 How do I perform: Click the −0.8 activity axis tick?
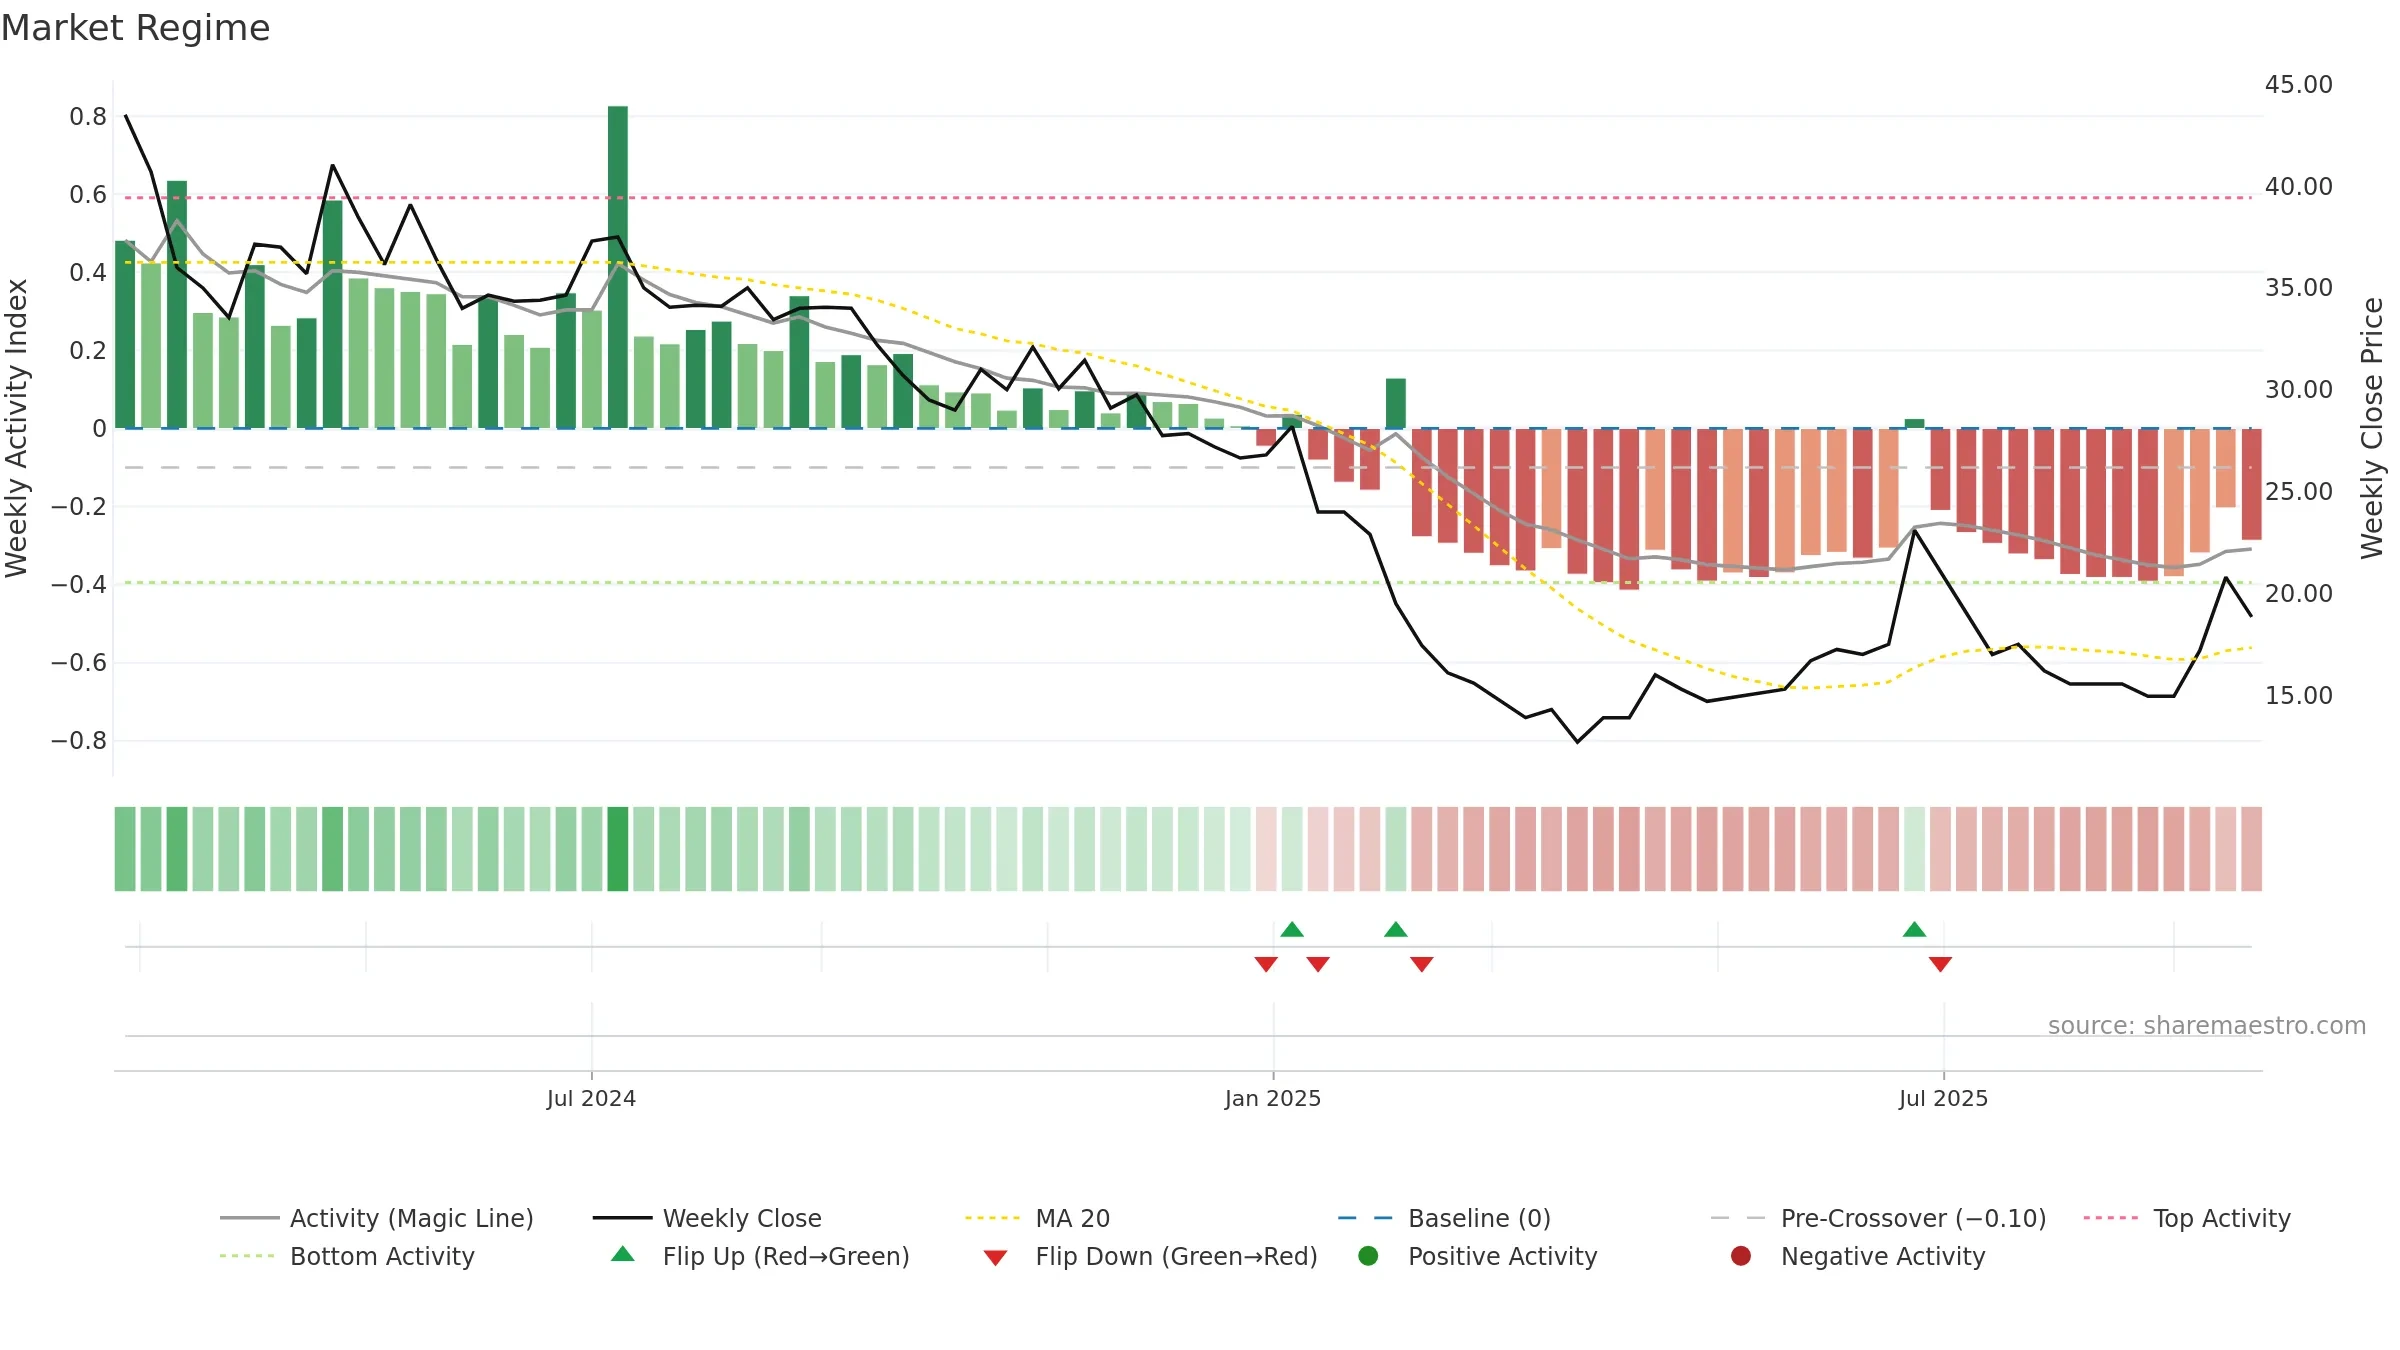coord(79,741)
